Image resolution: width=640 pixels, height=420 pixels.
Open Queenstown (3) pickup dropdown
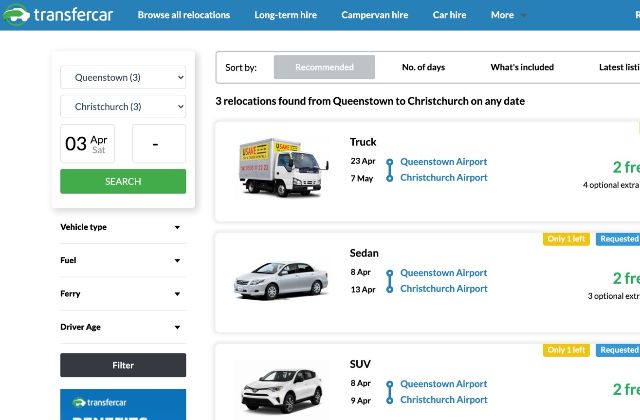click(x=123, y=77)
